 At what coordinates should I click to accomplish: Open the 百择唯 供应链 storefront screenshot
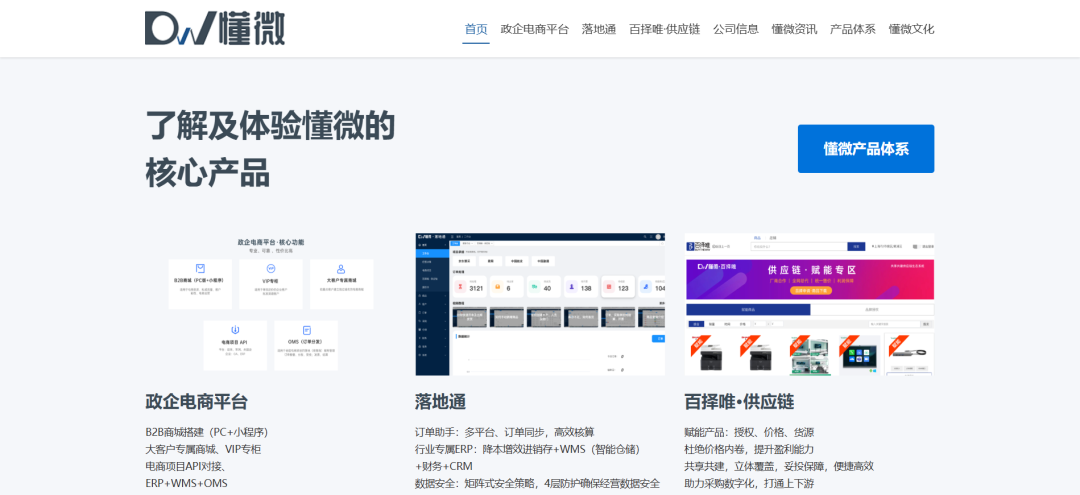pos(809,304)
